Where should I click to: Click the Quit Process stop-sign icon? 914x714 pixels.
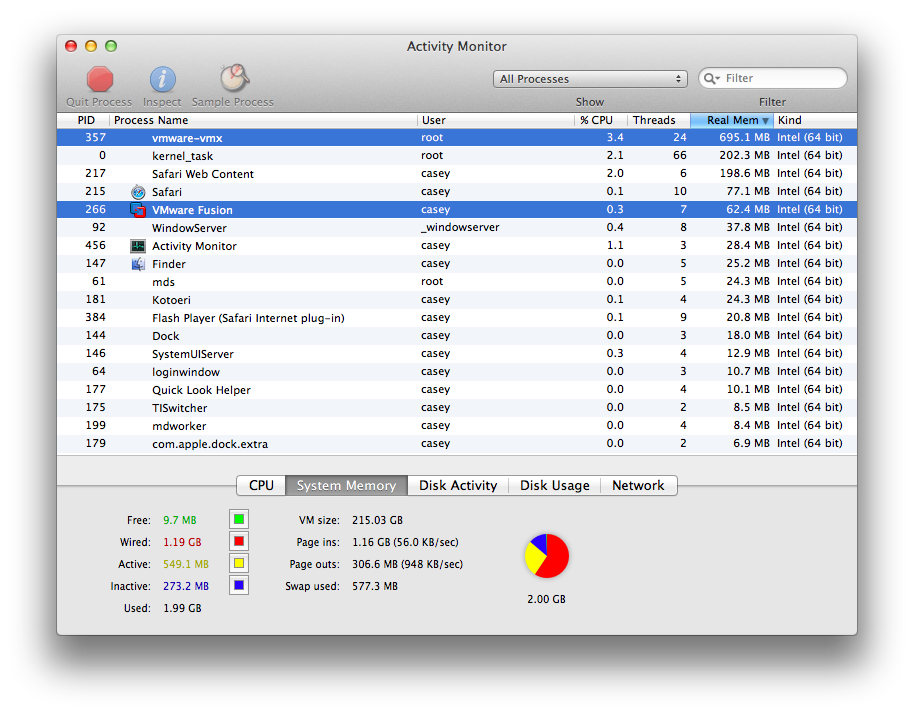100,79
